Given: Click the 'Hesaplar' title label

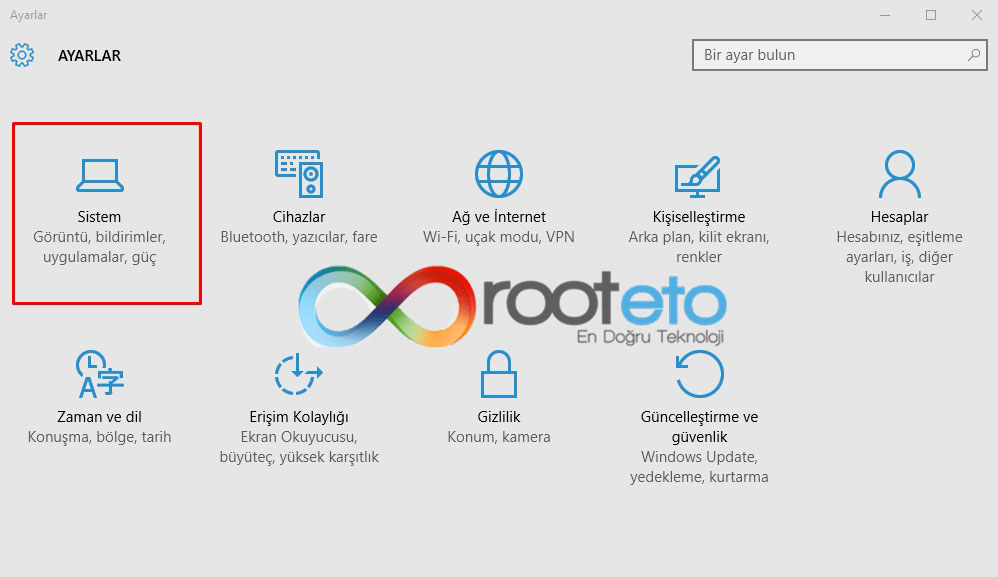Looking at the screenshot, I should 899,217.
